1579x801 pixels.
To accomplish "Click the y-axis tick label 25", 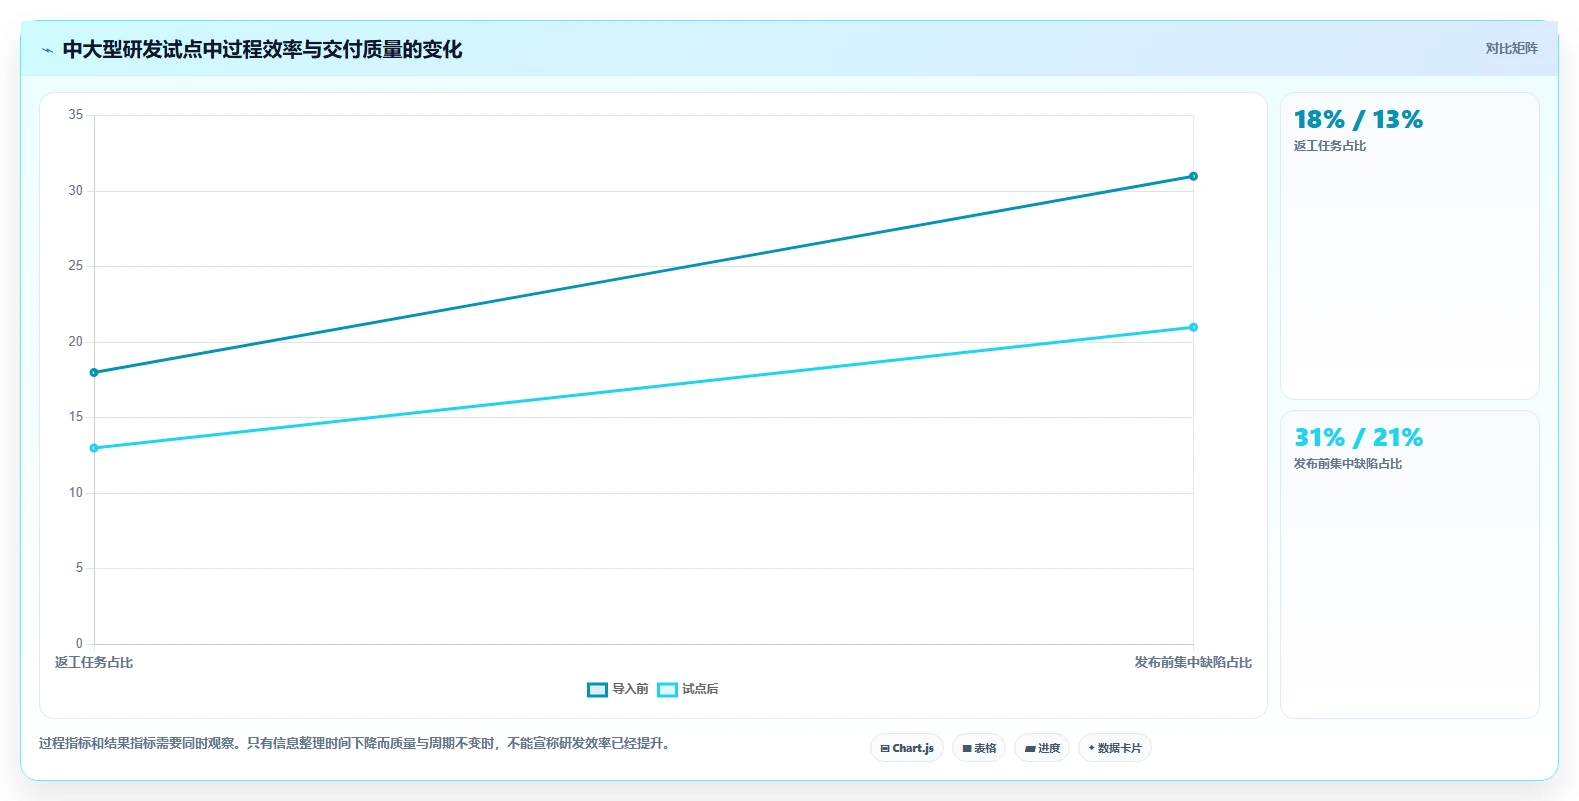I will click(x=76, y=266).
